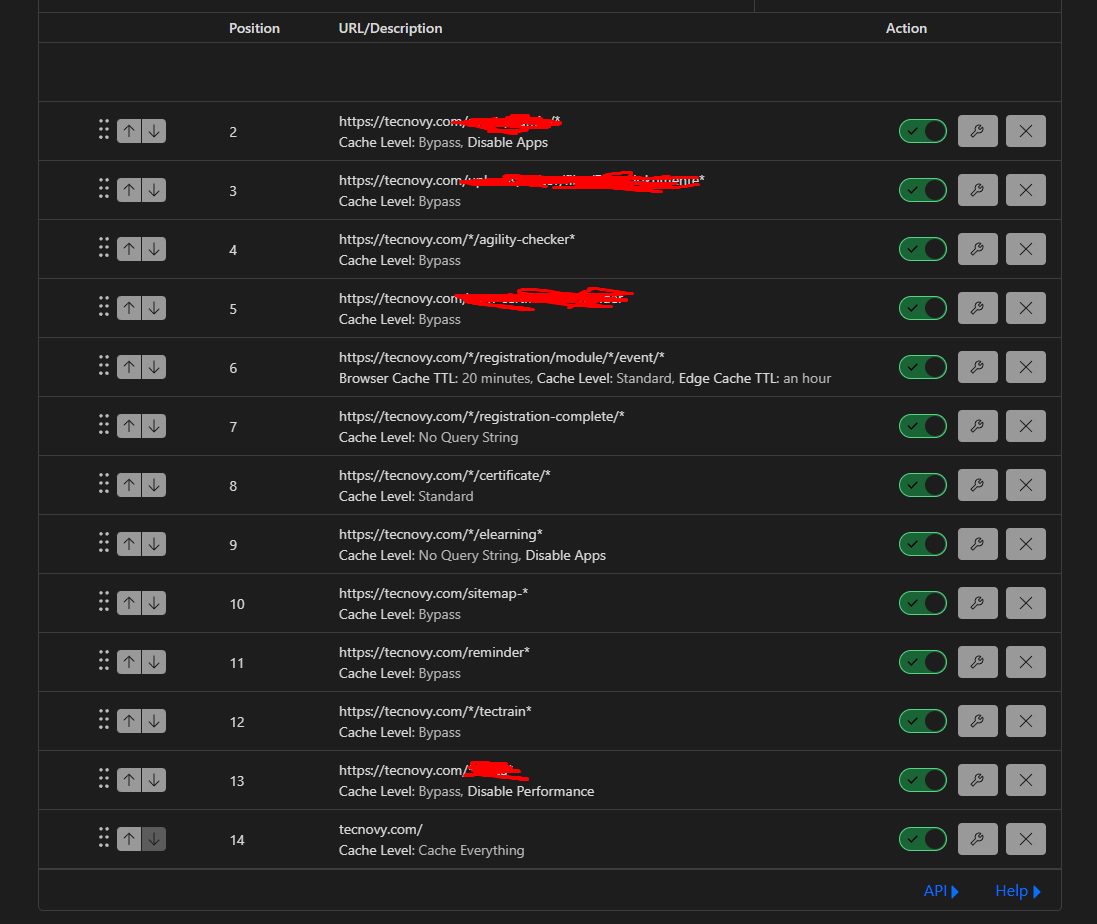Click the agility-checker URL text

(x=457, y=239)
